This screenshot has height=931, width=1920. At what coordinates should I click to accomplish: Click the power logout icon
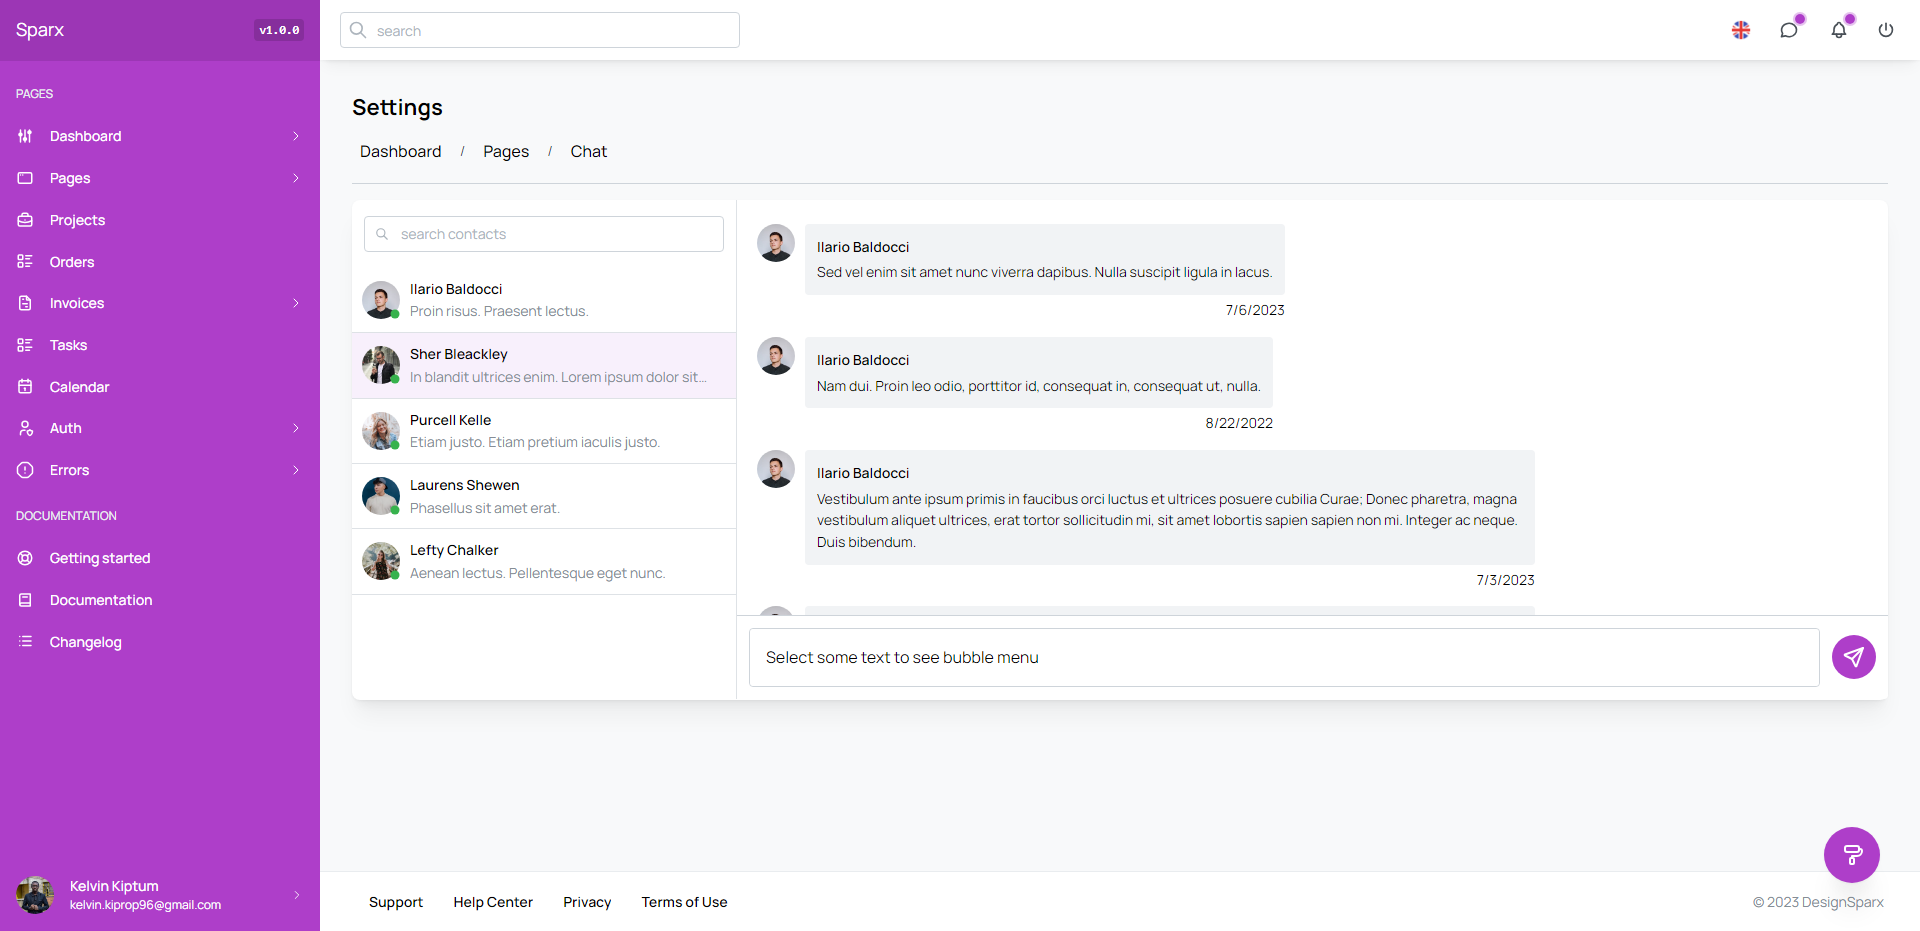[1885, 30]
